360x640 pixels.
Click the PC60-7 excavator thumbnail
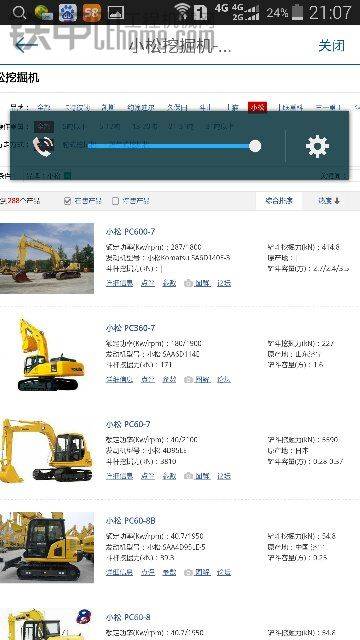click(x=47, y=451)
